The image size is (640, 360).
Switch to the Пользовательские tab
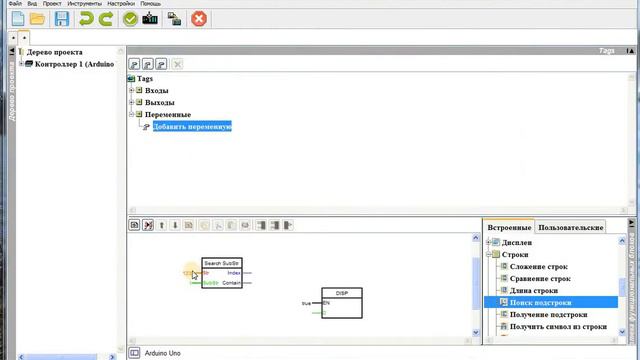tap(571, 227)
